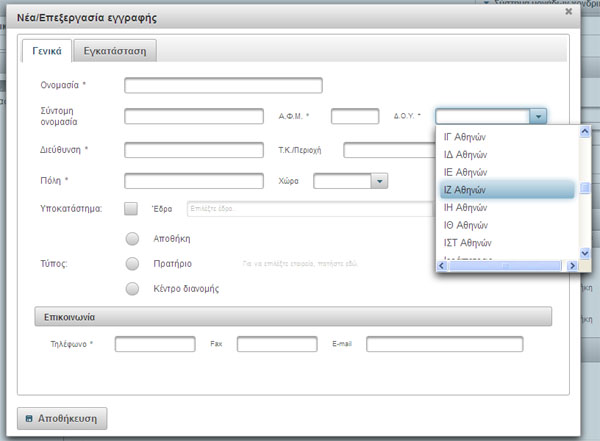
Task: Click the list's scroll left arrow
Action: tap(442, 265)
